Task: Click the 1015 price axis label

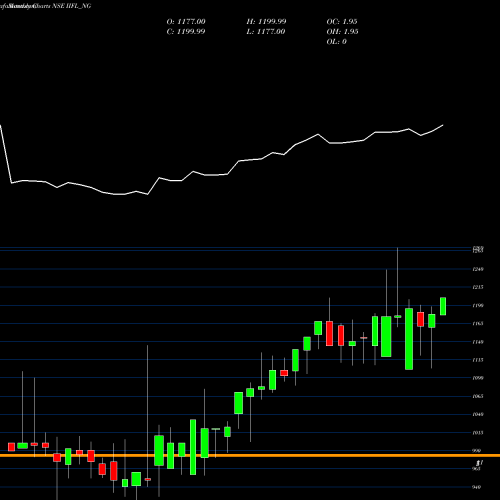Action: pos(478,433)
